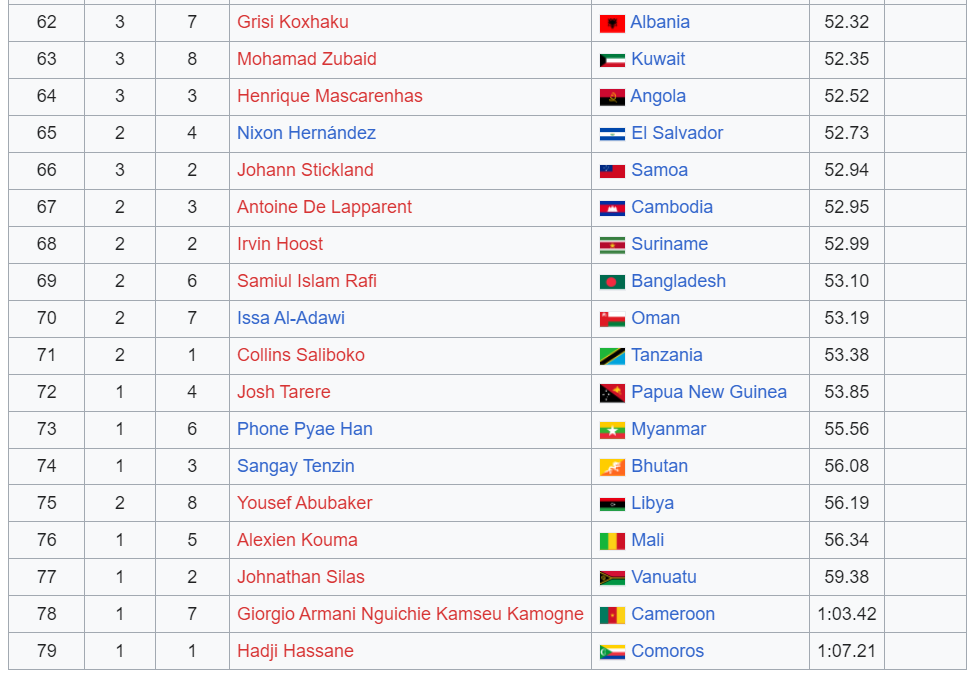Follow the Phone Pyae Han link
Screen dimensions: 975x676
(305, 429)
